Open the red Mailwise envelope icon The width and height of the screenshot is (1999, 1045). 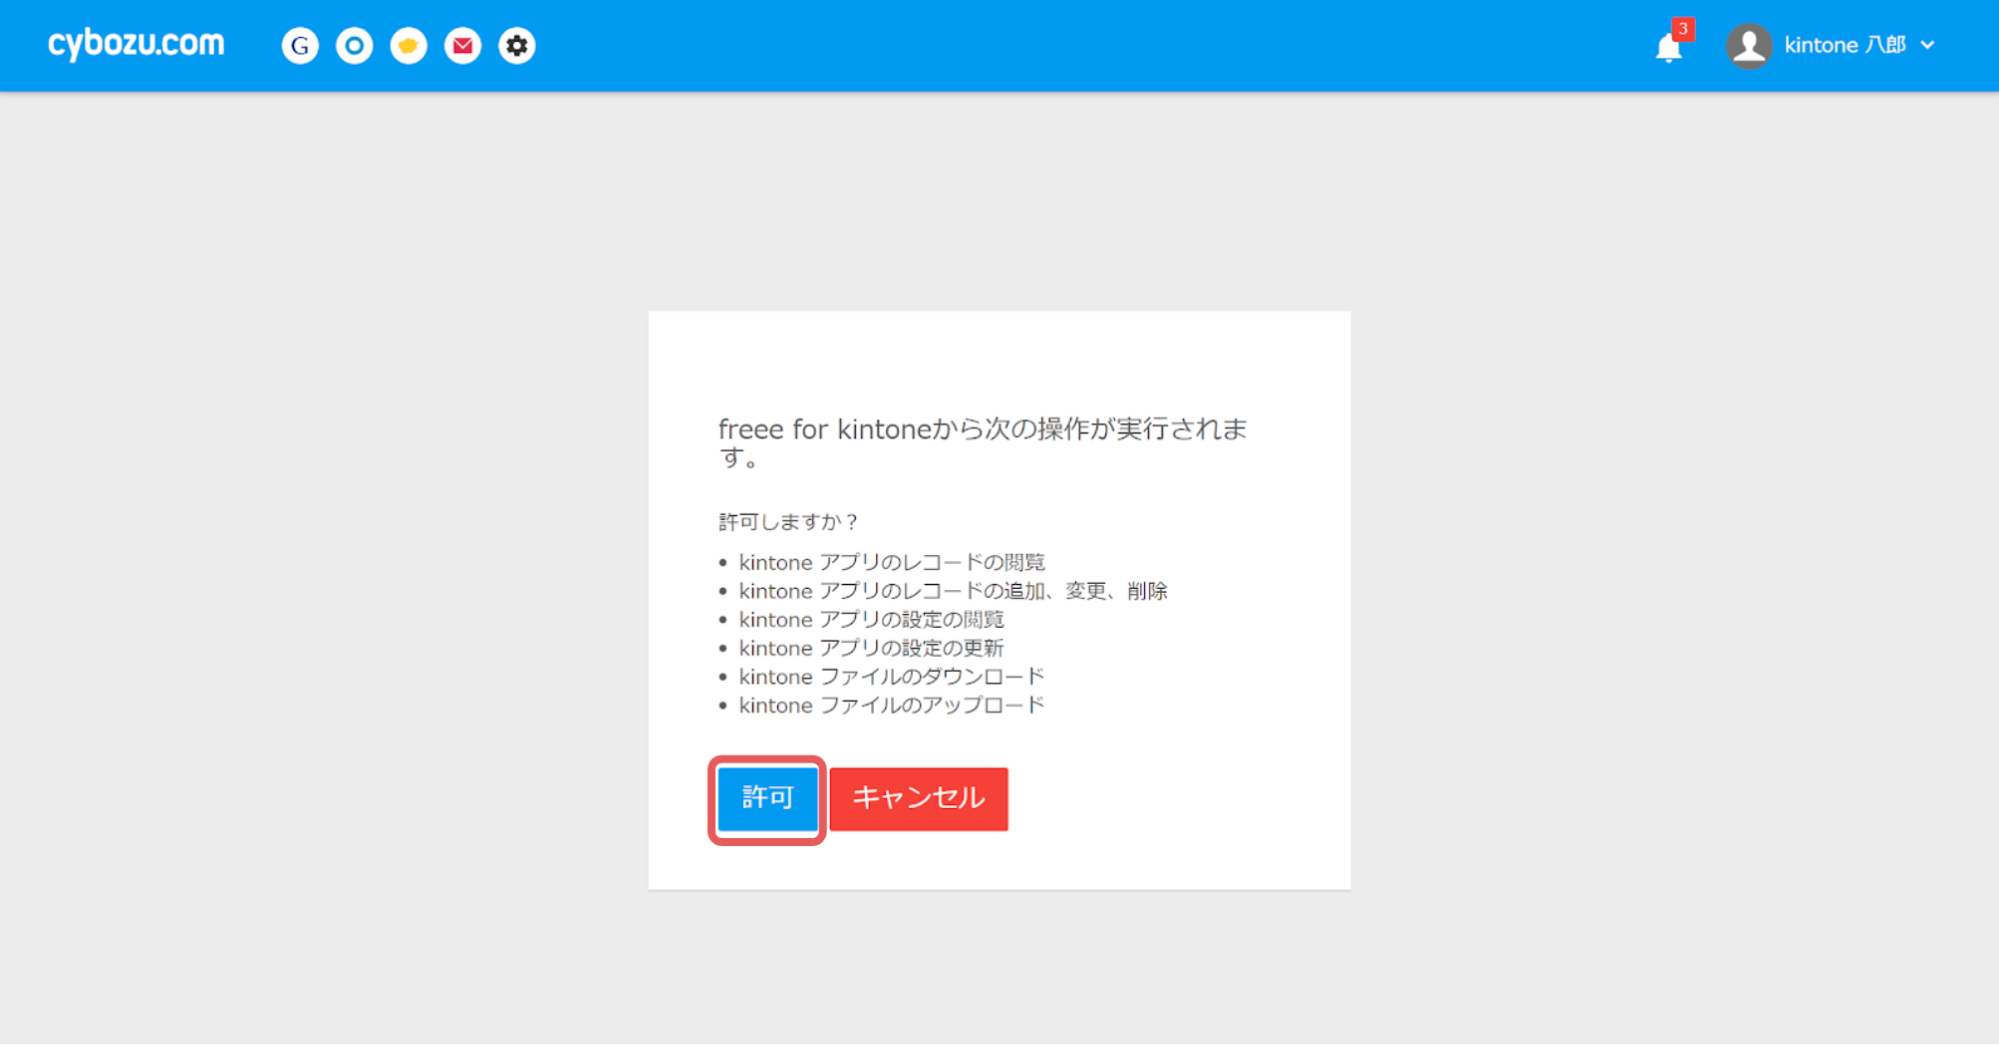click(x=462, y=46)
